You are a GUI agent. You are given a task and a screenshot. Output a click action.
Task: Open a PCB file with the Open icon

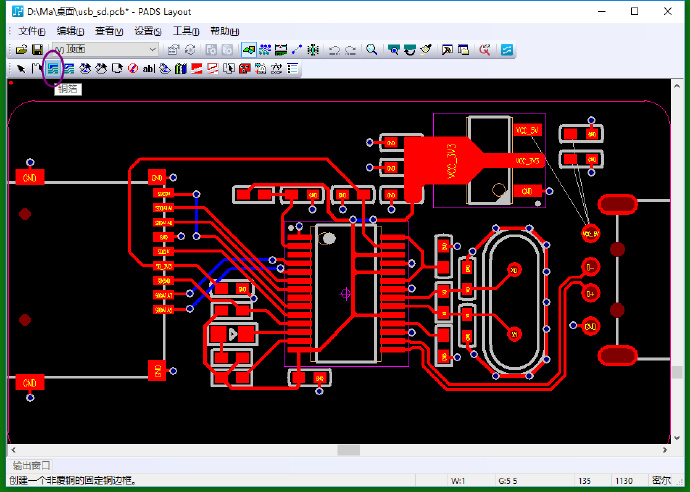pos(21,50)
